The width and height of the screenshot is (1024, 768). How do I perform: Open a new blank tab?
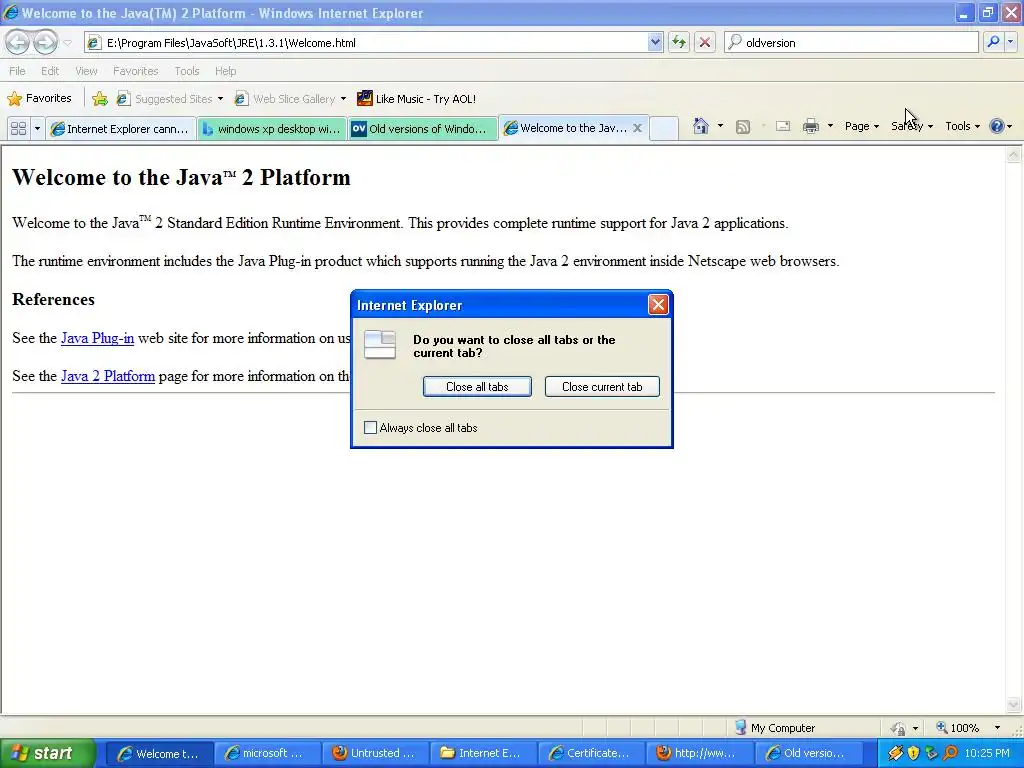point(664,128)
